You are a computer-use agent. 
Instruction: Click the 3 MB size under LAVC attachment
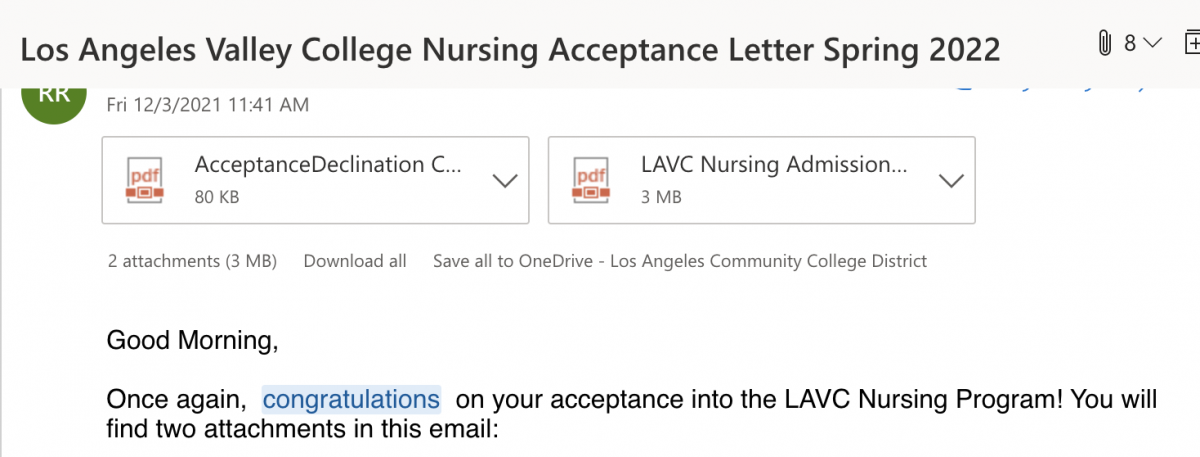click(x=661, y=198)
